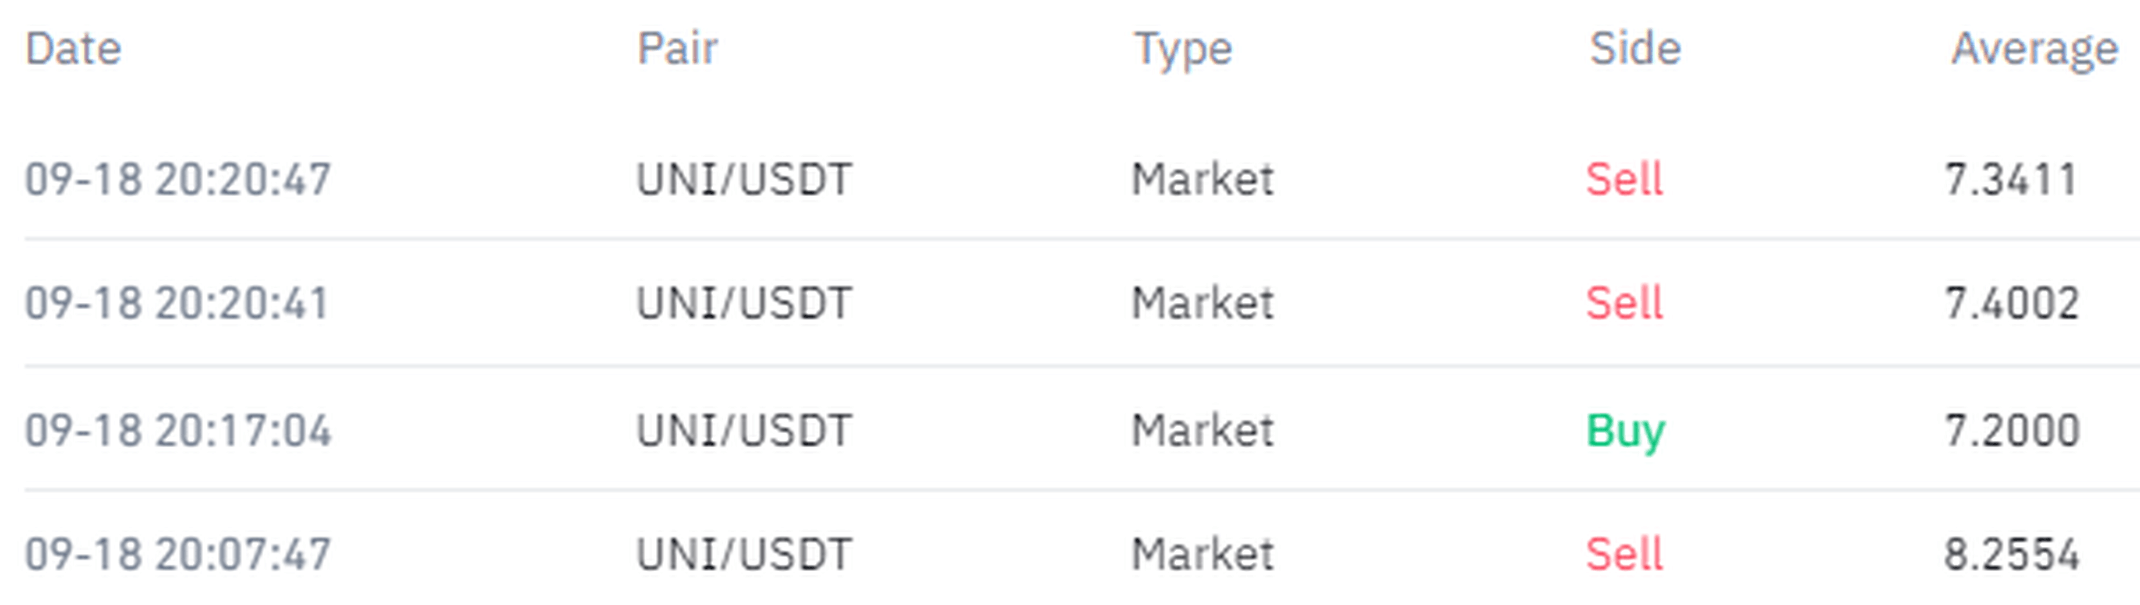Image resolution: width=2140 pixels, height=605 pixels.
Task: Select the 09-18 20:07:47 order date
Action: tap(177, 555)
